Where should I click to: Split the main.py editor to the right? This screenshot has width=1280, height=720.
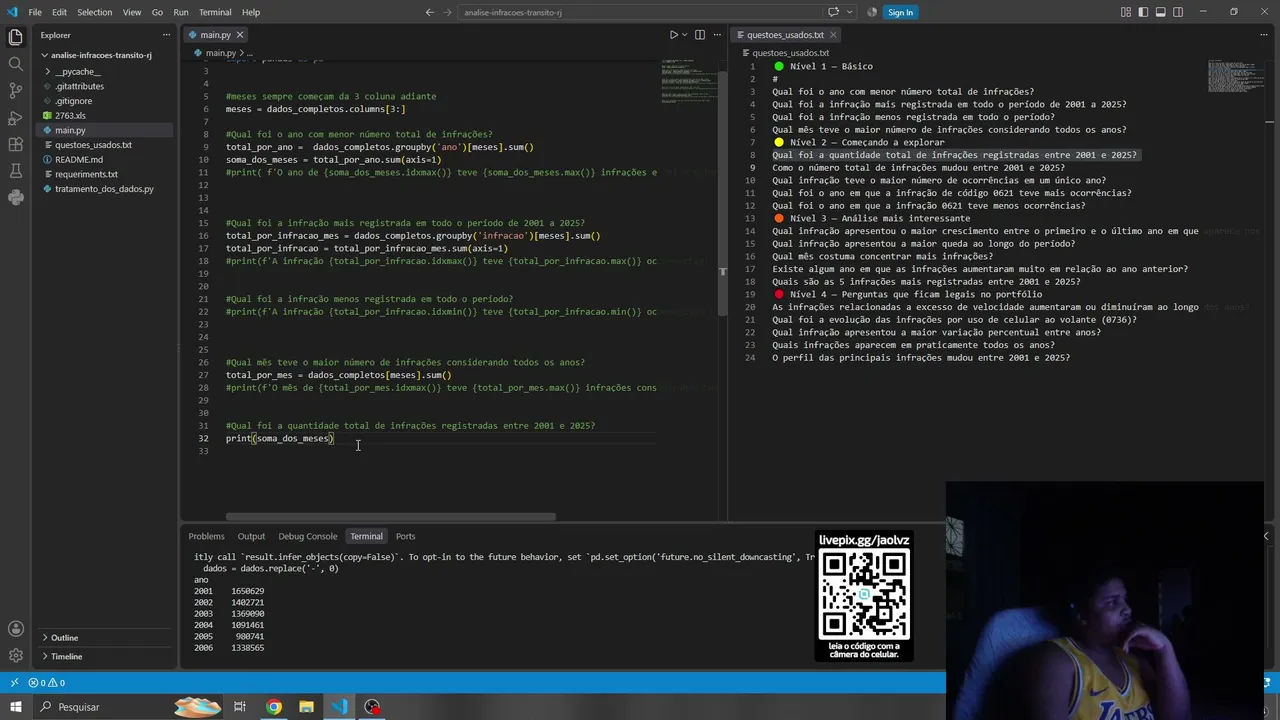tap(700, 35)
